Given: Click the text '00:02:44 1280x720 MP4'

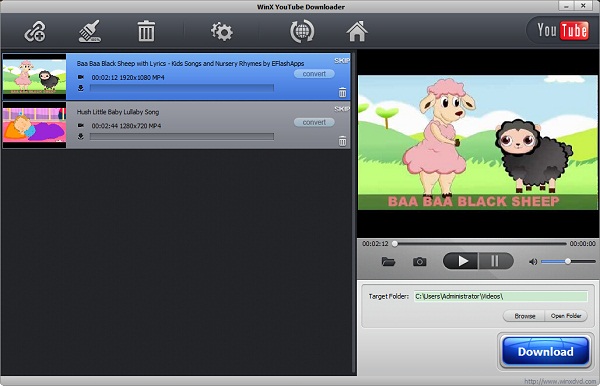Looking at the screenshot, I should [126, 126].
